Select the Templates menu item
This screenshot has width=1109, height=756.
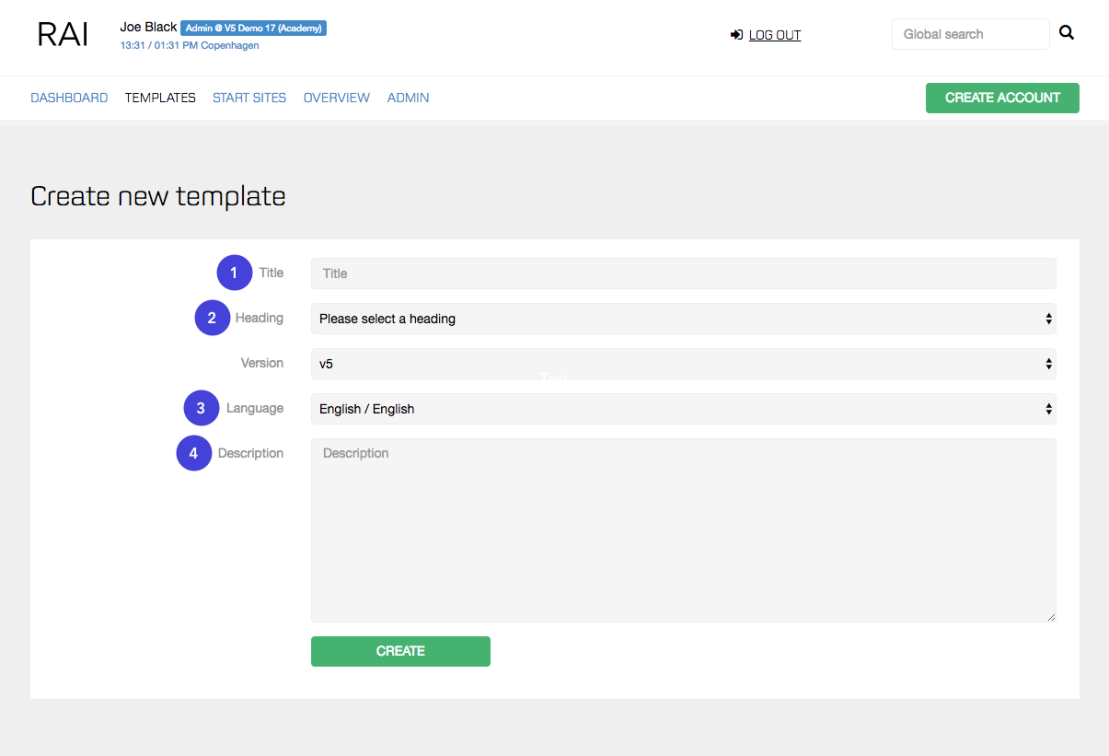[x=160, y=98]
